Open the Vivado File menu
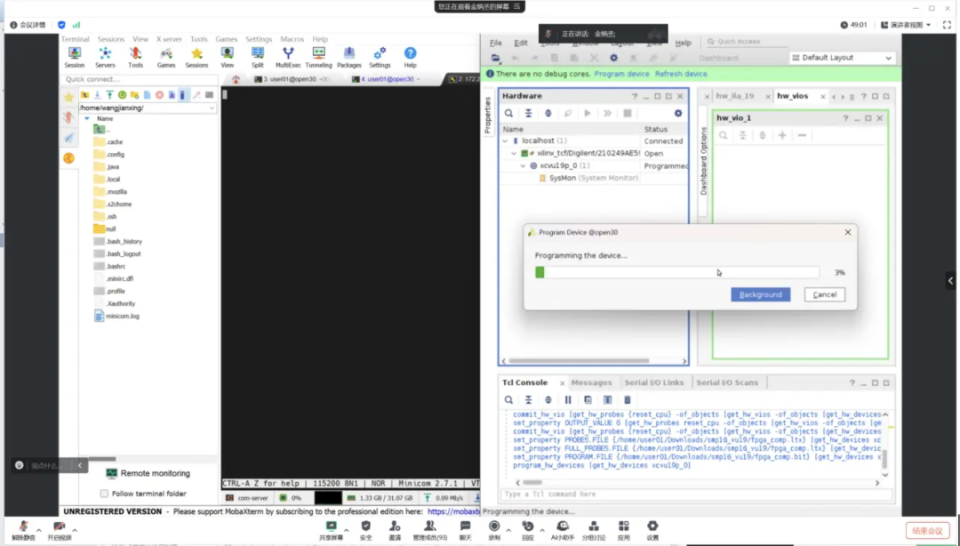The image size is (960, 546). pos(495,43)
